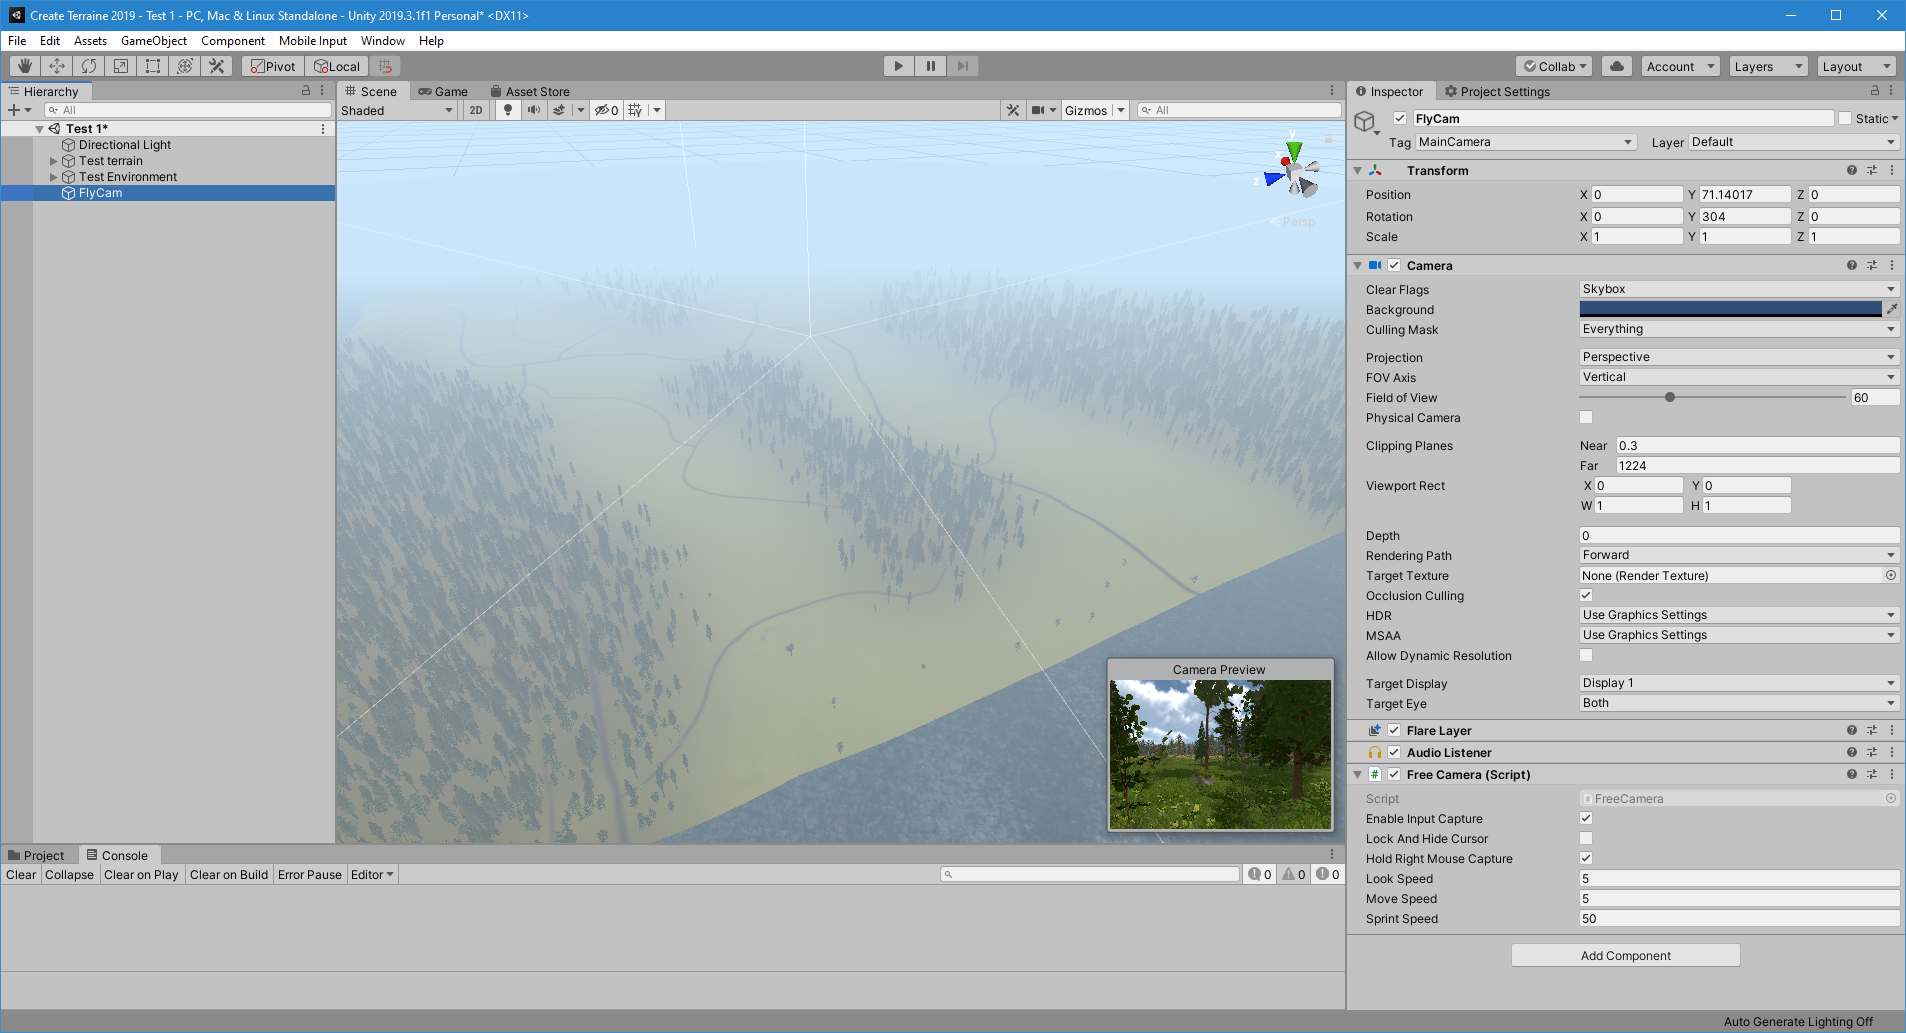The image size is (1906, 1033).
Task: Open scene camera settings icon
Action: point(1038,110)
